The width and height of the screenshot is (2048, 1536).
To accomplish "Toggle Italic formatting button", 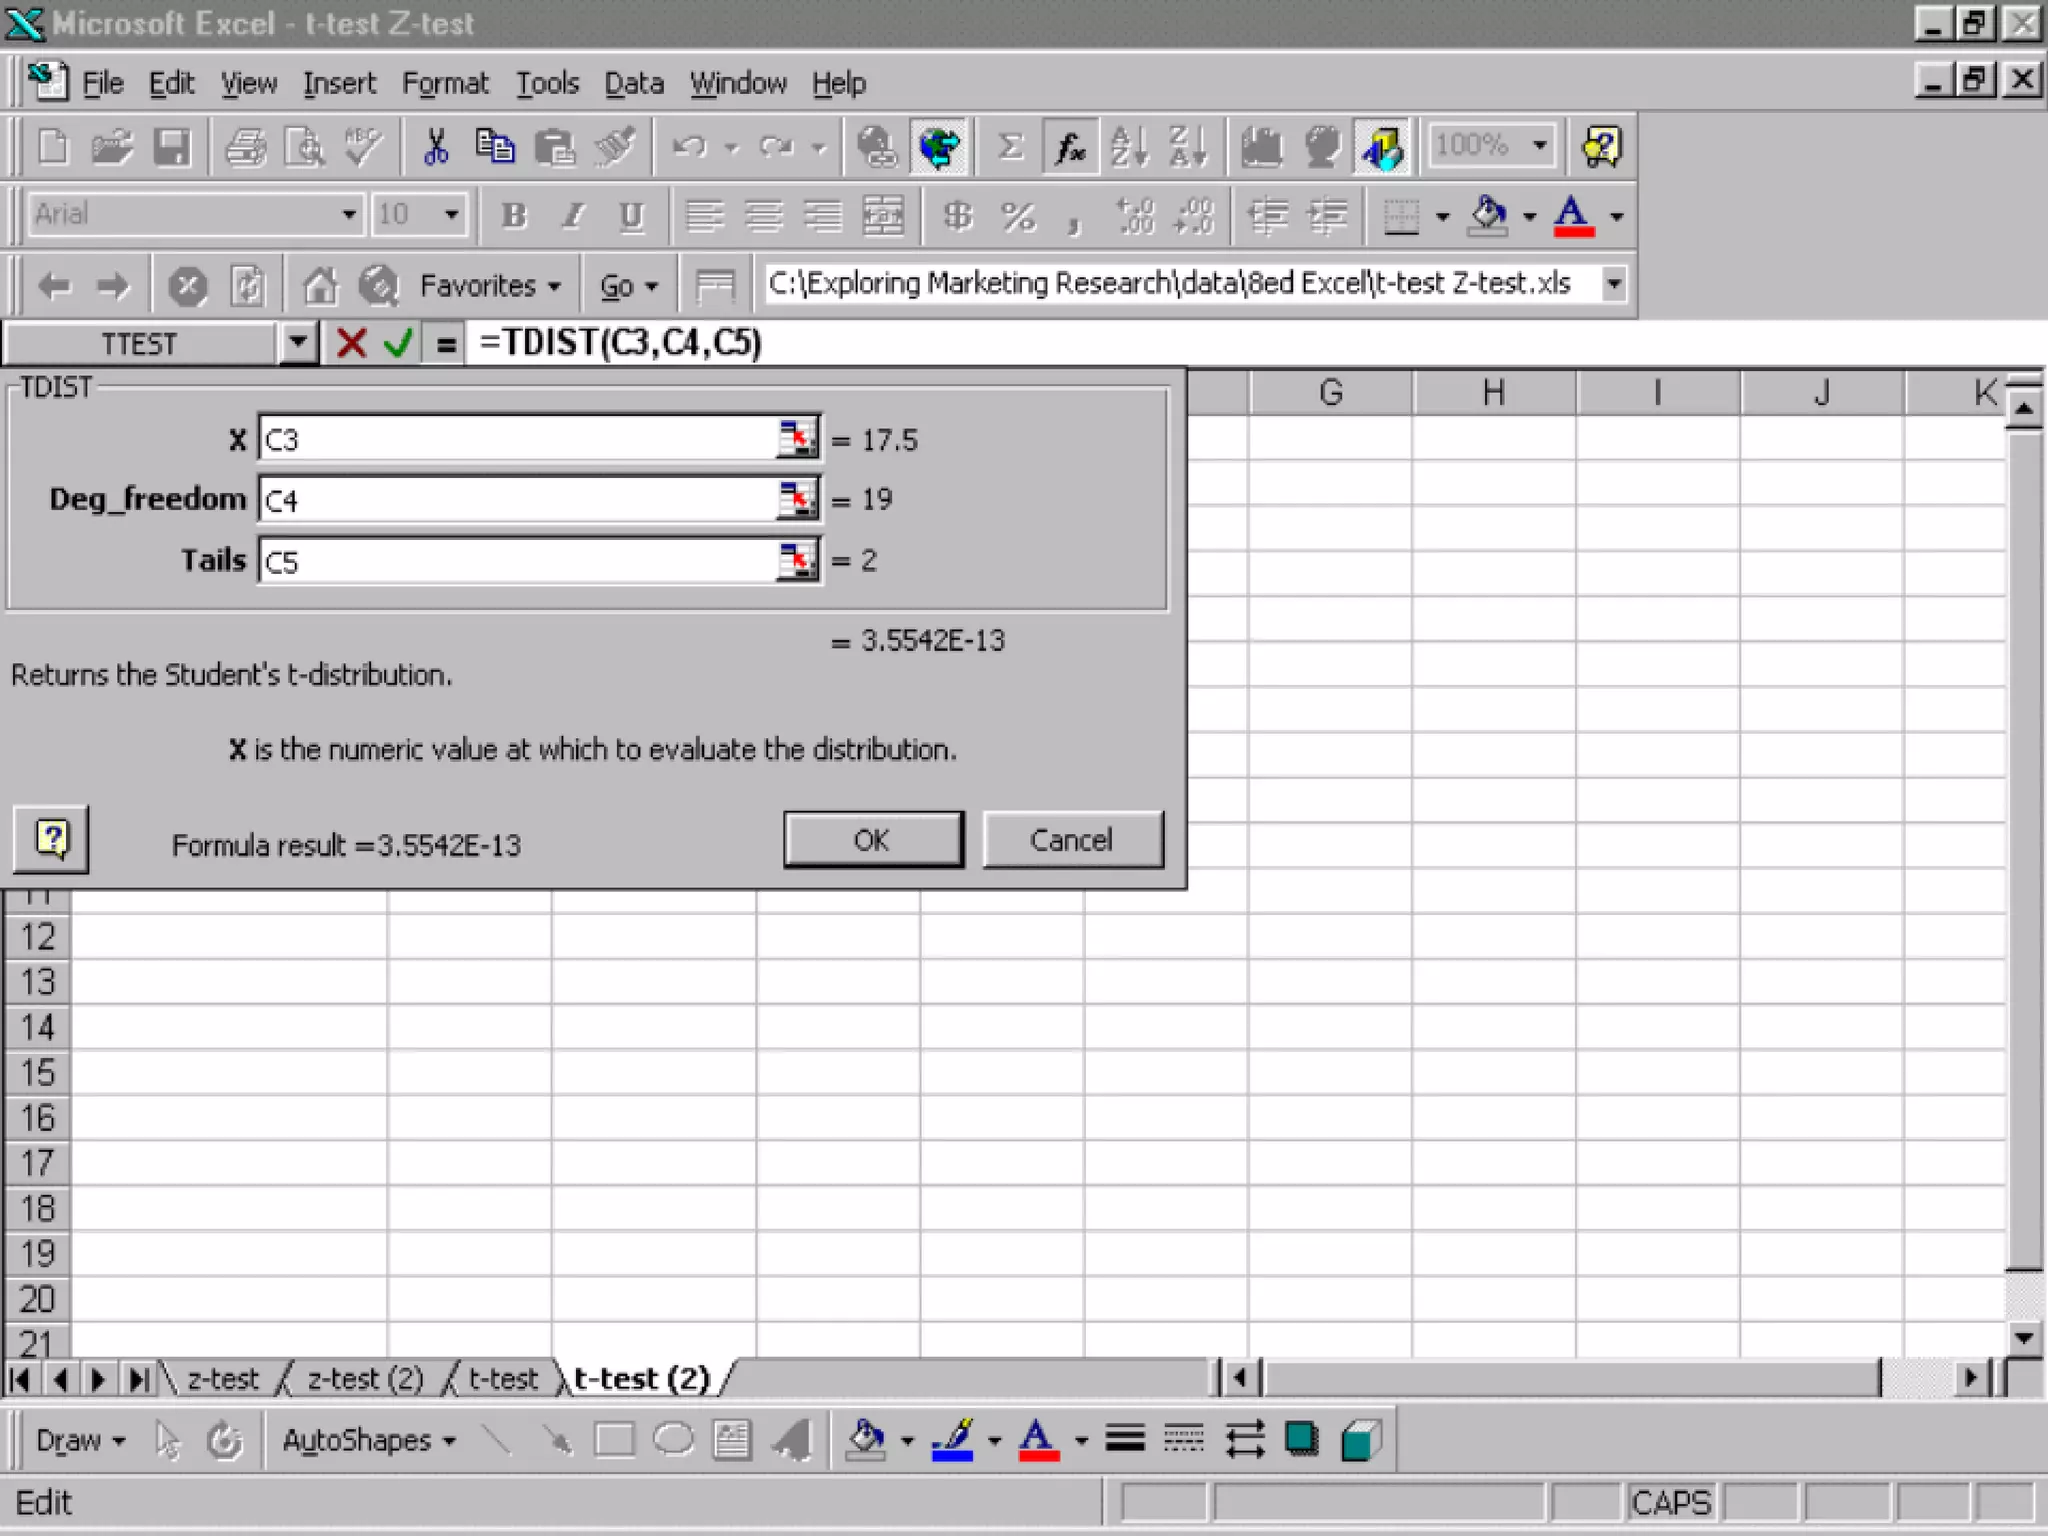I will [573, 215].
